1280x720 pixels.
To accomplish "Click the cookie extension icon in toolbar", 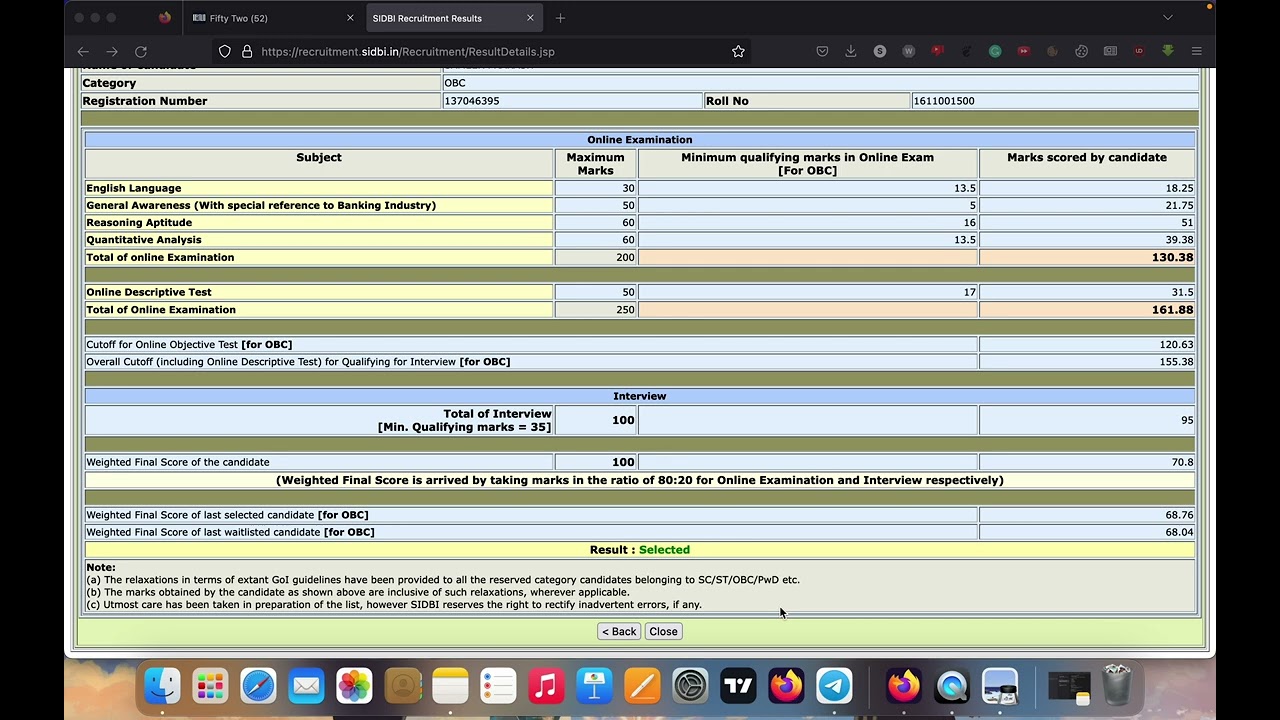I will tap(1082, 51).
